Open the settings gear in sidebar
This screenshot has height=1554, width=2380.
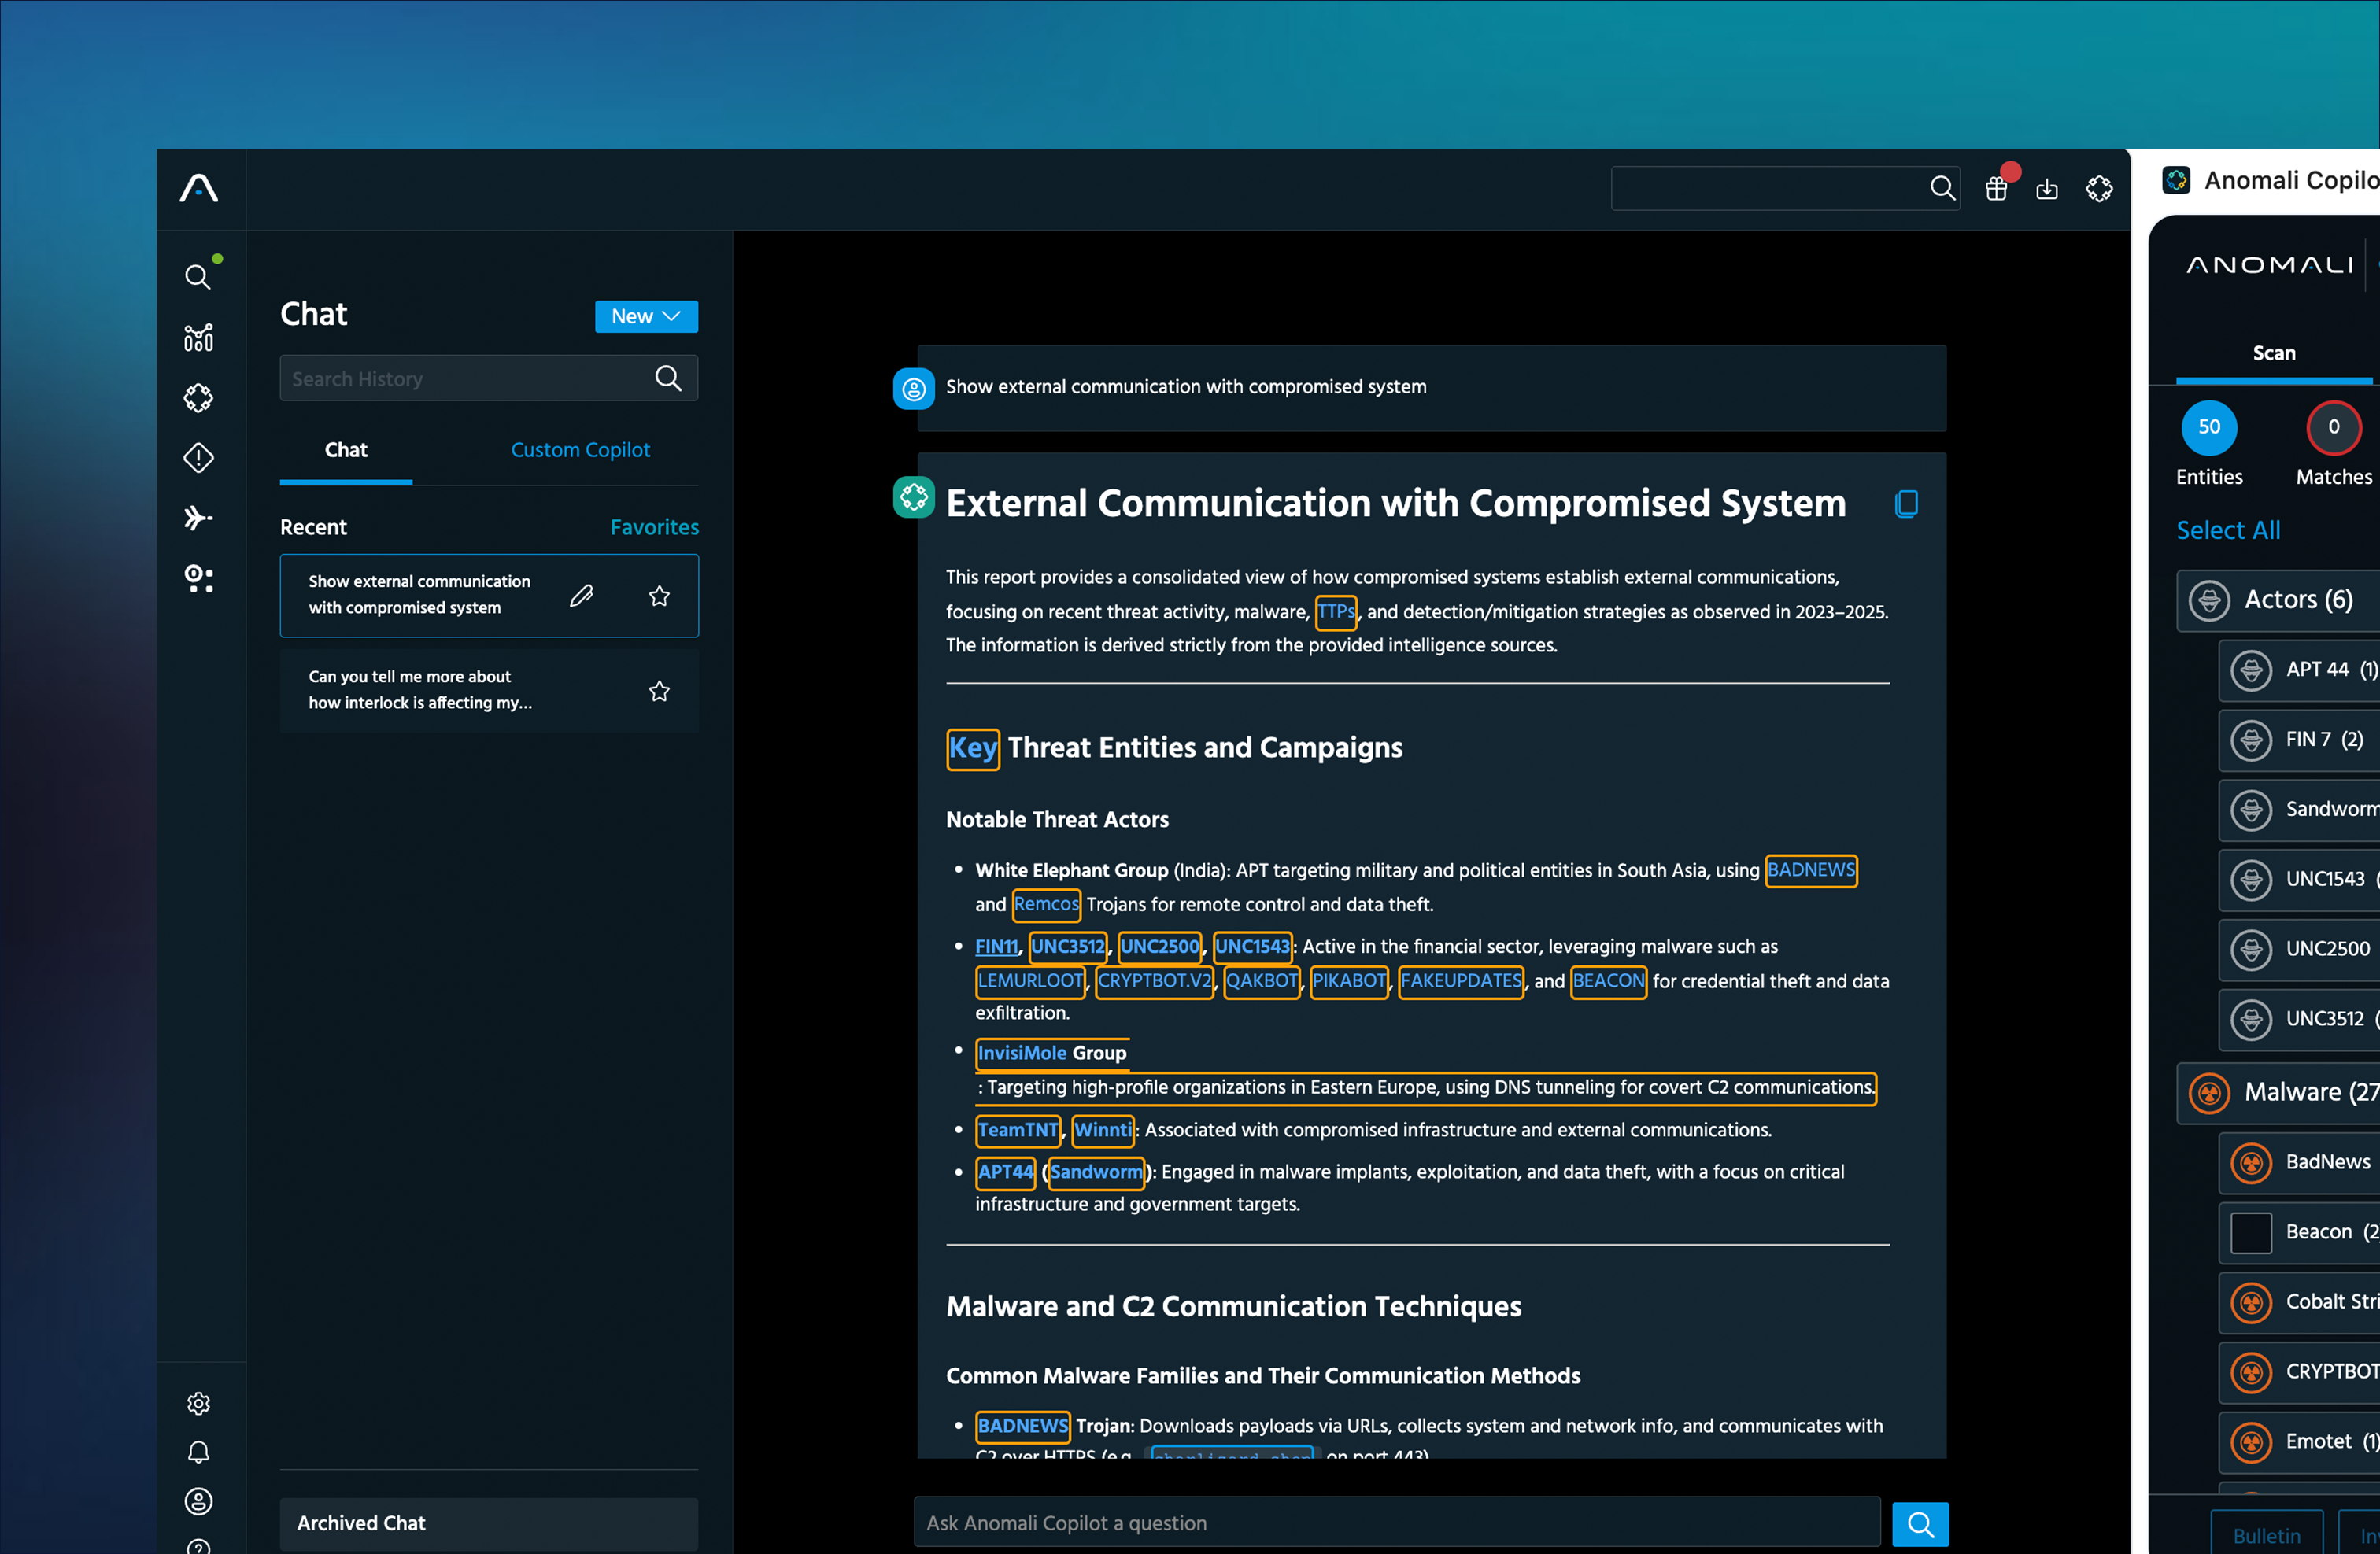pos(198,1403)
